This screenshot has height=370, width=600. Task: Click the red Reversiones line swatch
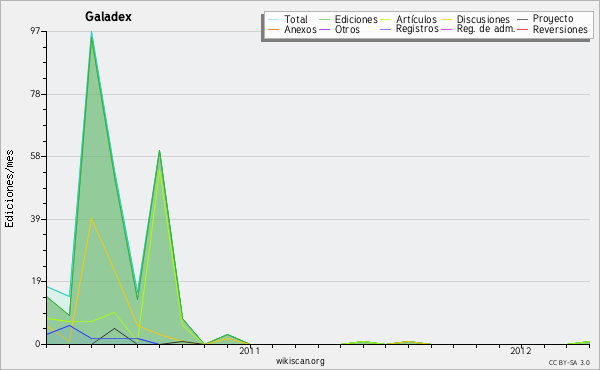pos(522,29)
